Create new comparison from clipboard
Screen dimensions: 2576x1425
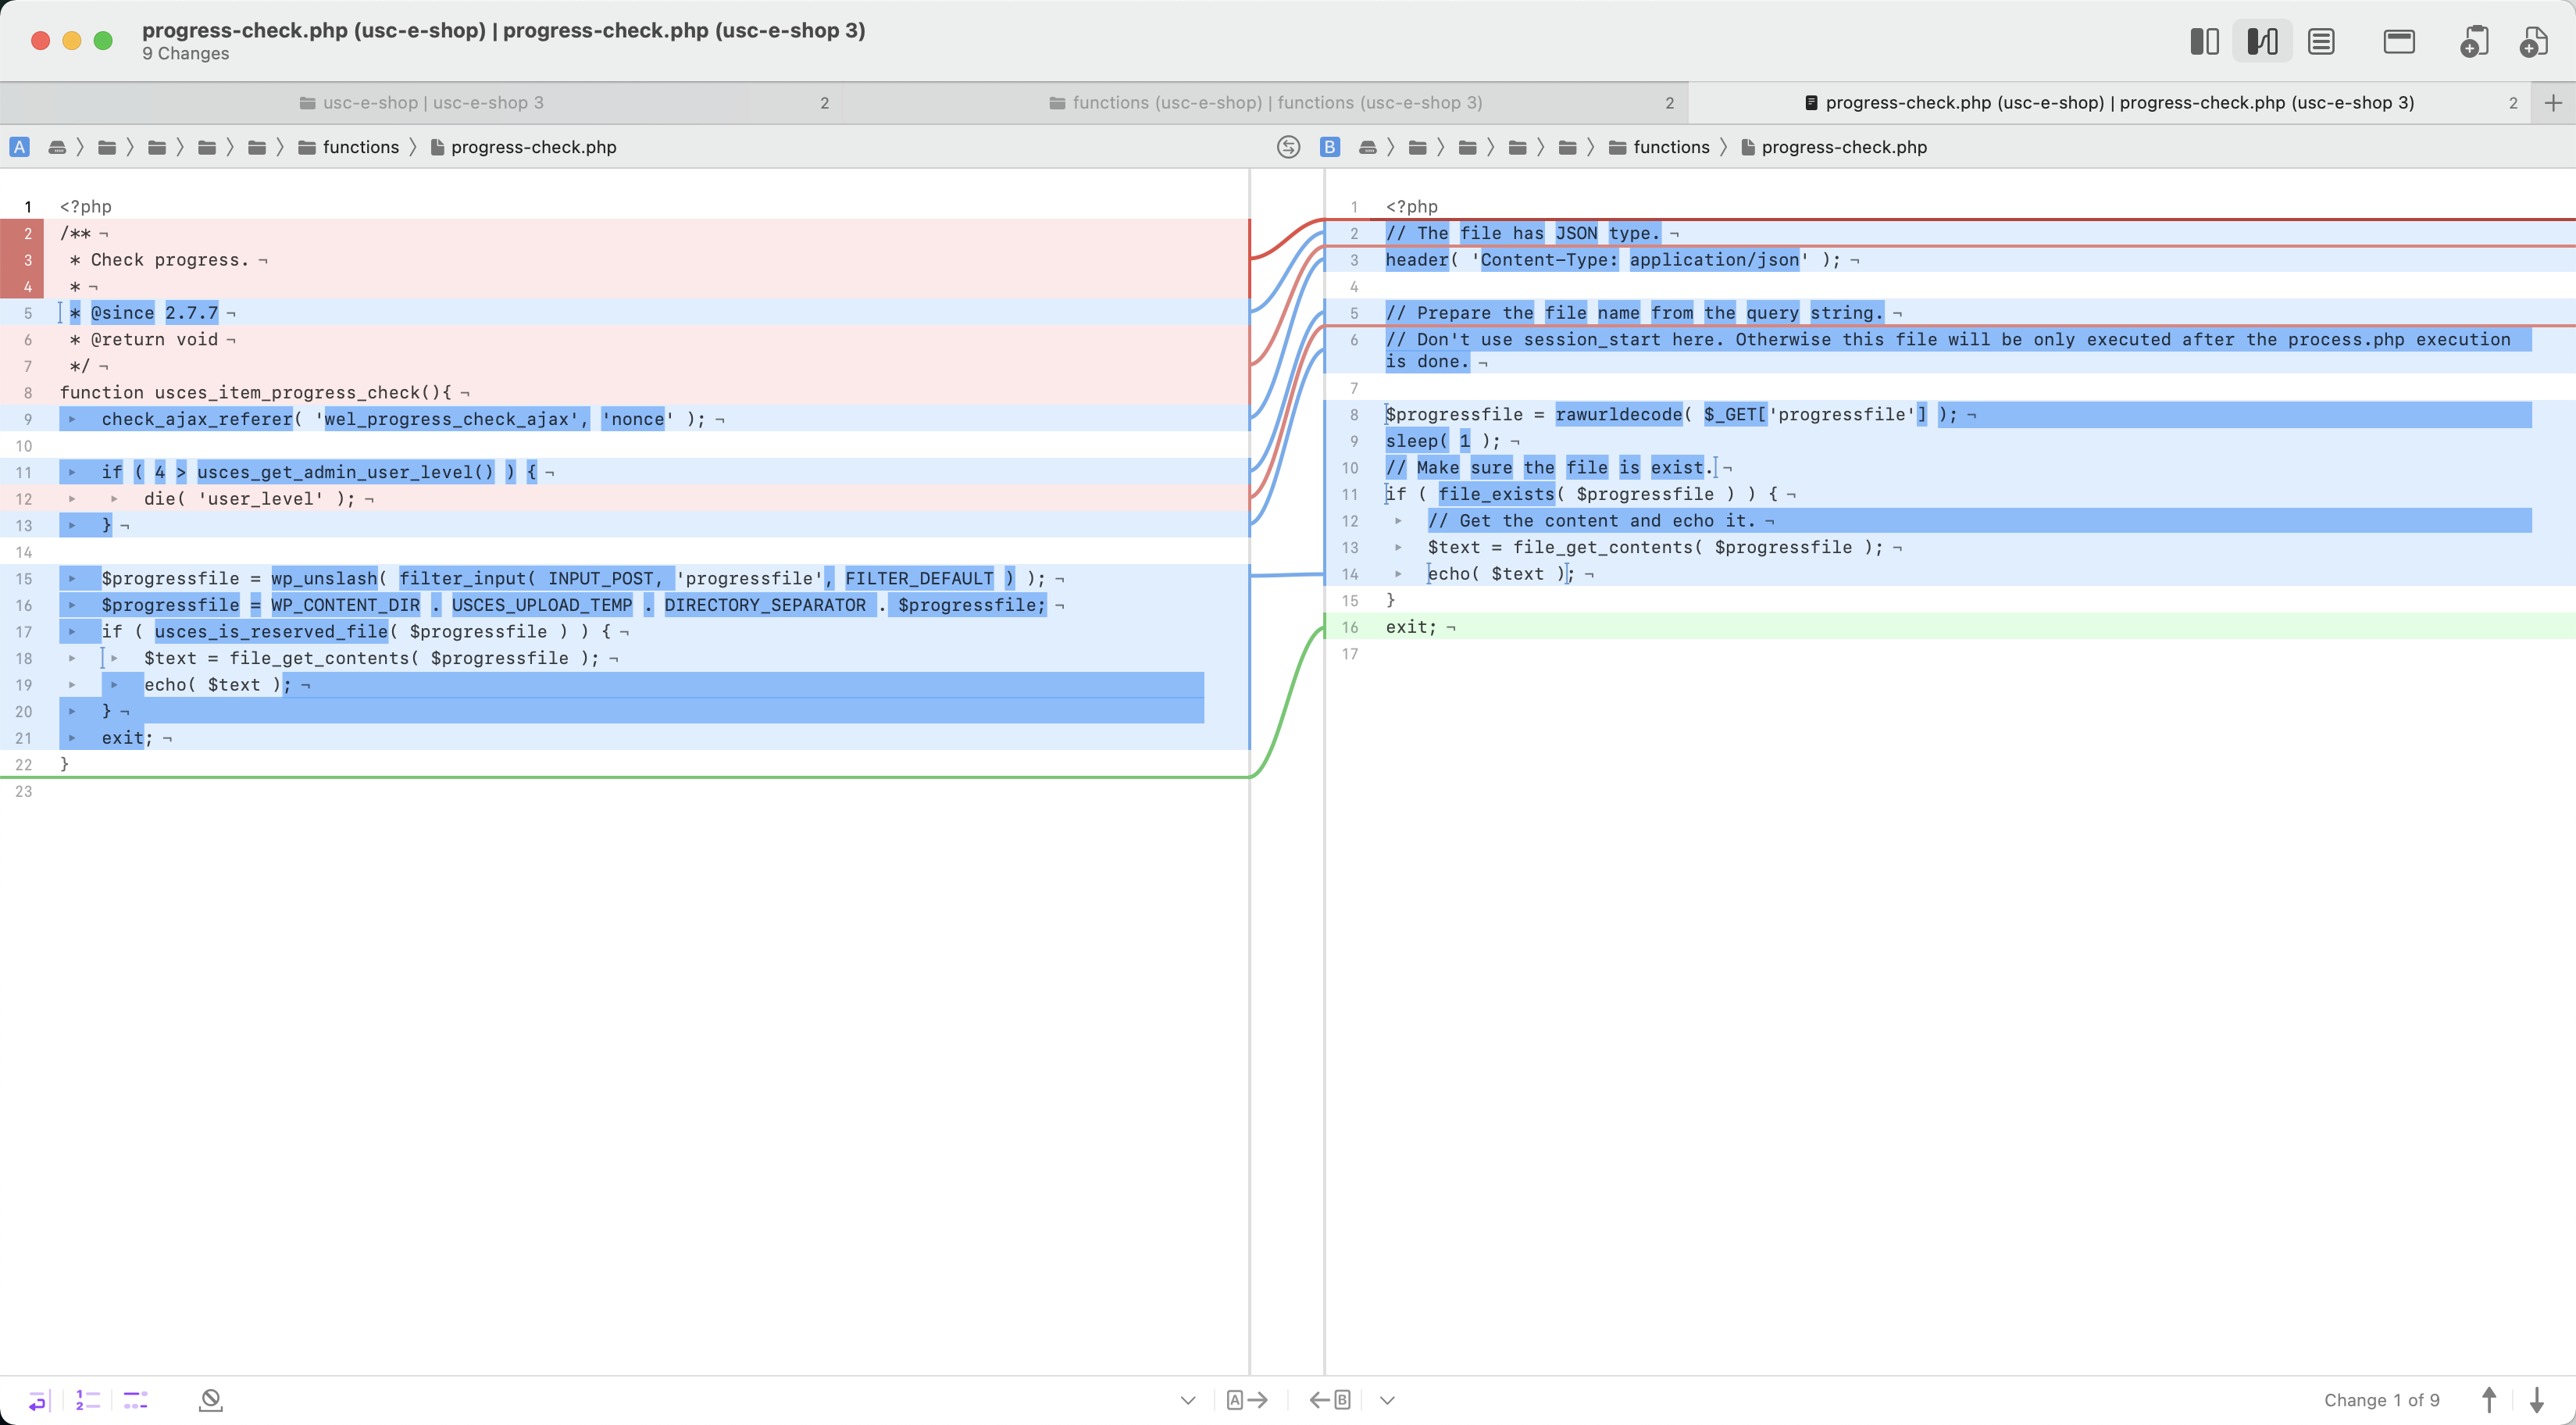(2473, 41)
